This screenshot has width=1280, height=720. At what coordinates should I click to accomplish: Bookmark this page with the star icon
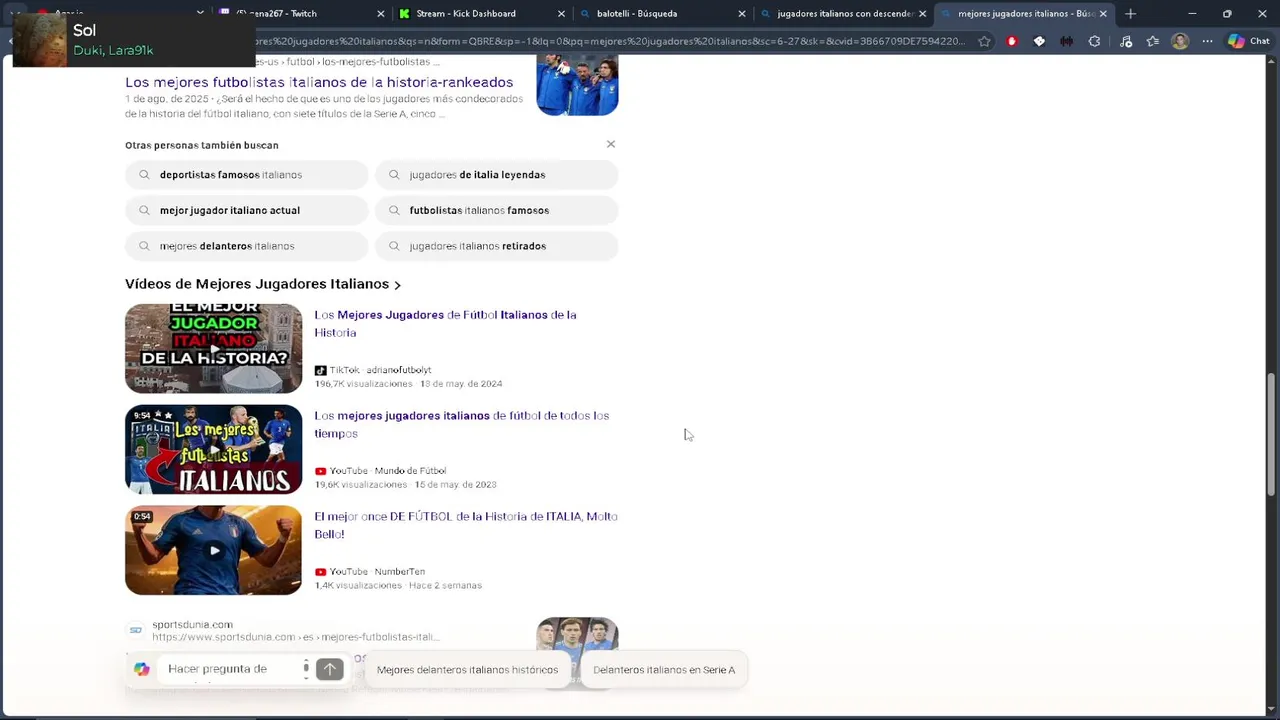[x=985, y=41]
